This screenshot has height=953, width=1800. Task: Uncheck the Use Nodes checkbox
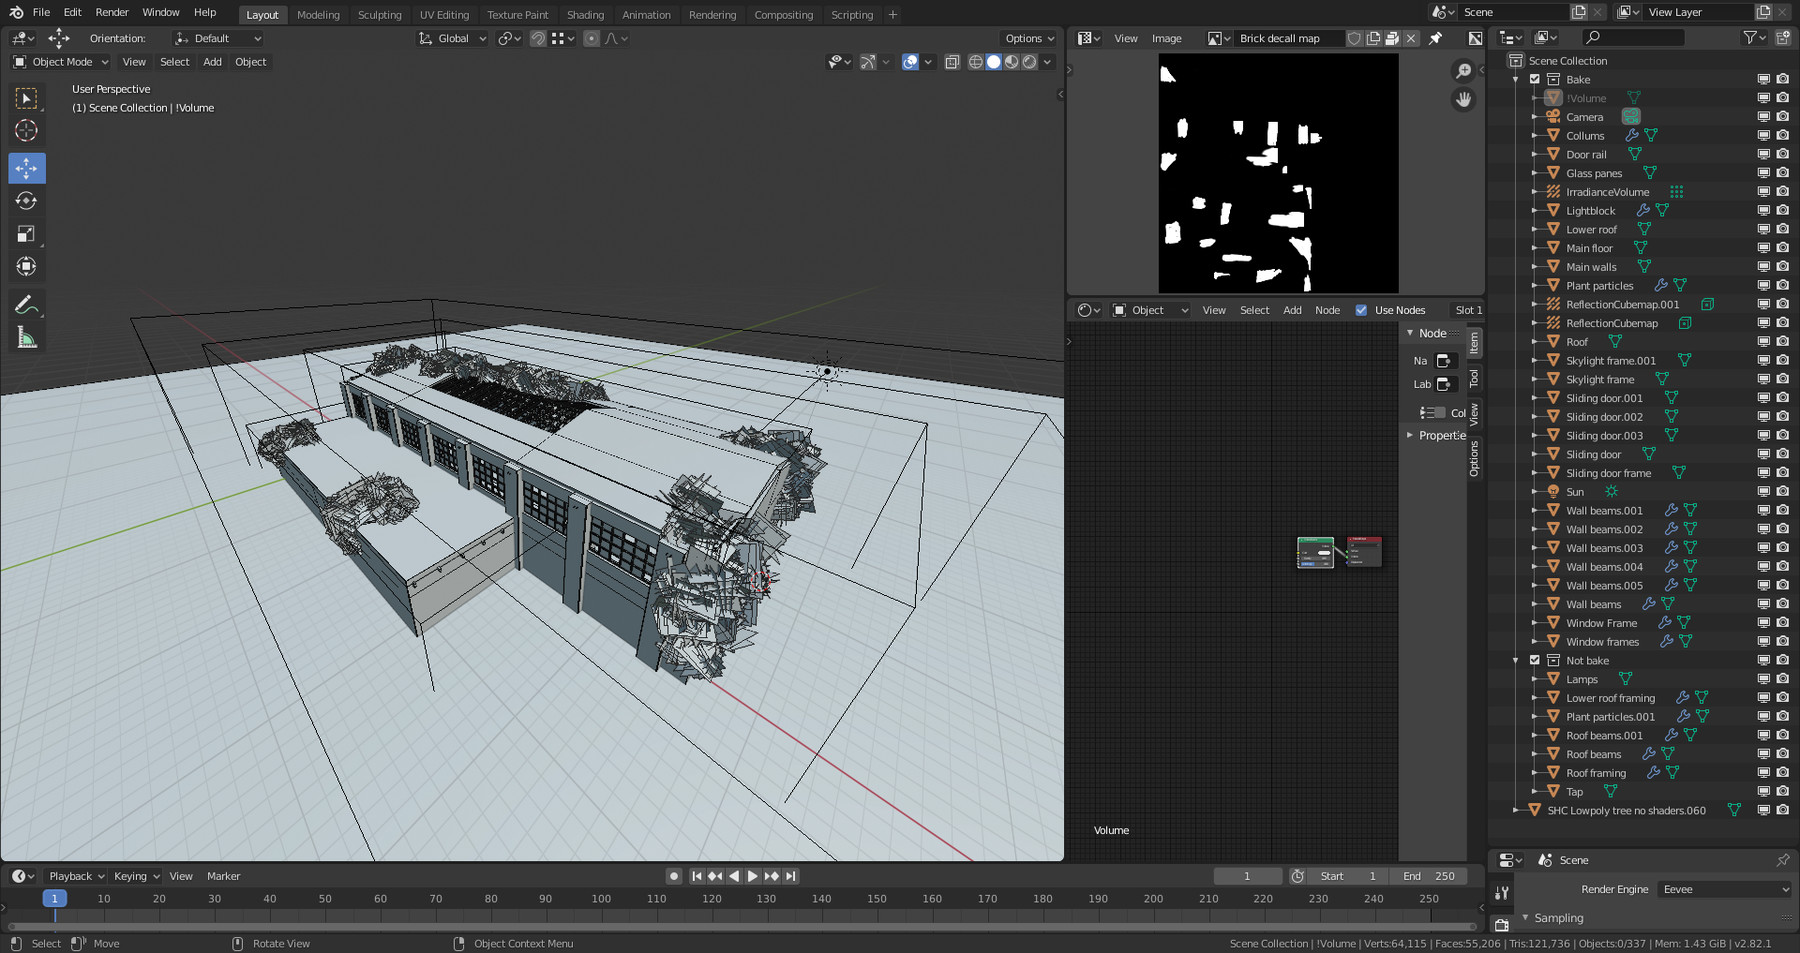click(1361, 310)
